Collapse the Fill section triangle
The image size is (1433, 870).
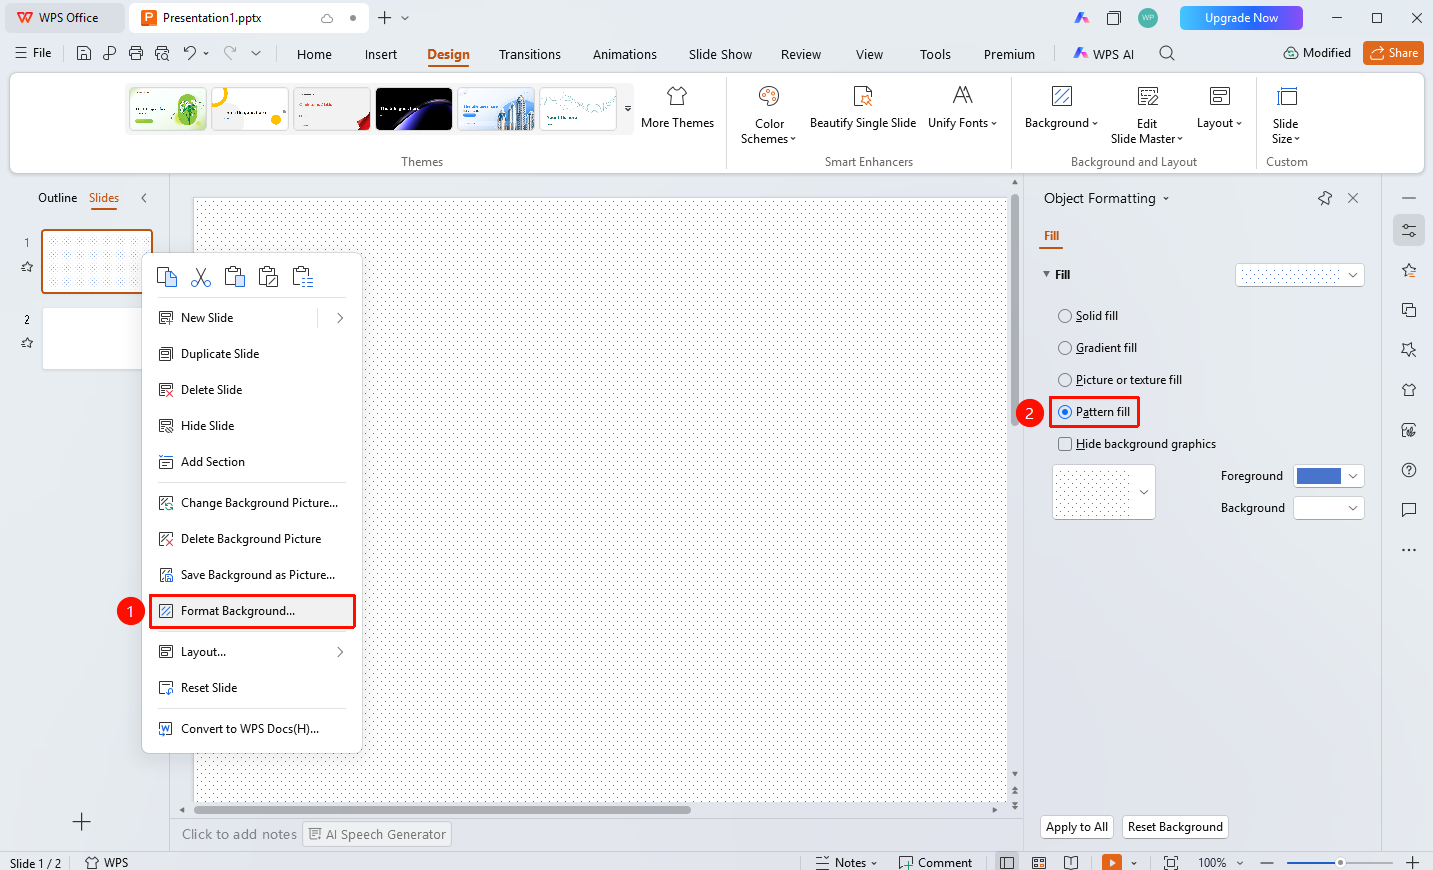tap(1047, 274)
